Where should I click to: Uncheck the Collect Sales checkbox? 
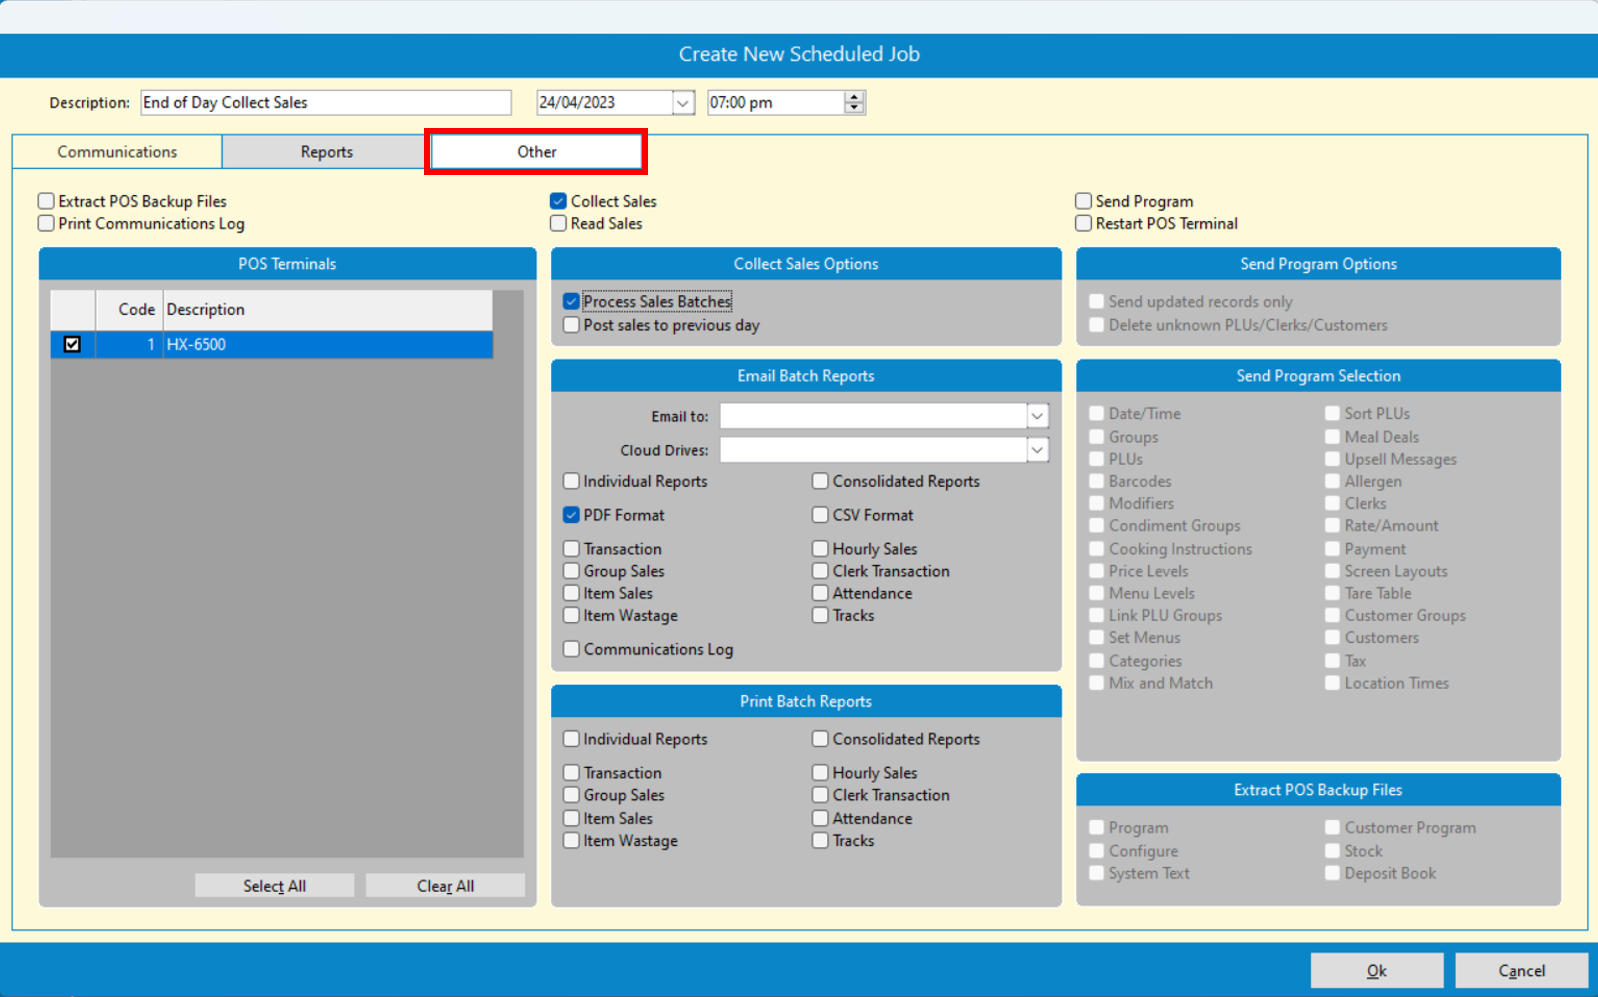click(559, 202)
